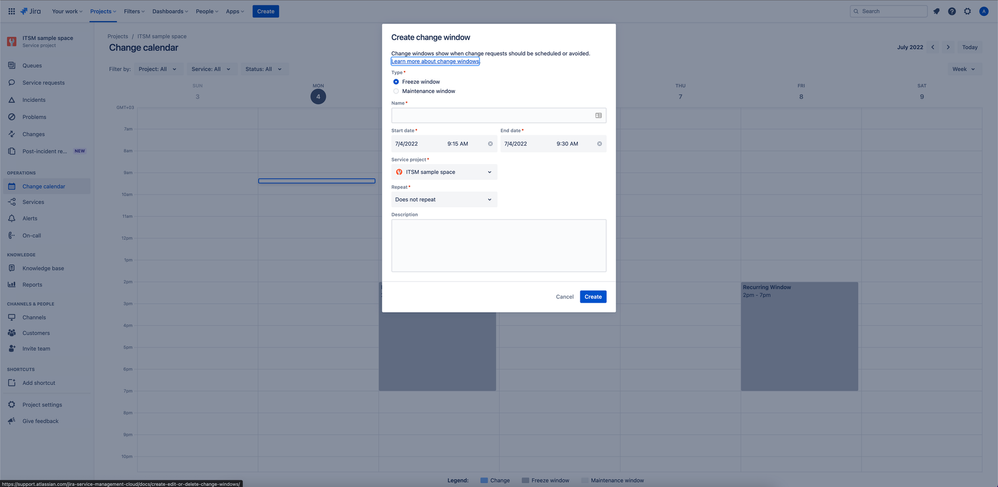Select the Maintenance window radio button
998x487 pixels.
tap(396, 91)
